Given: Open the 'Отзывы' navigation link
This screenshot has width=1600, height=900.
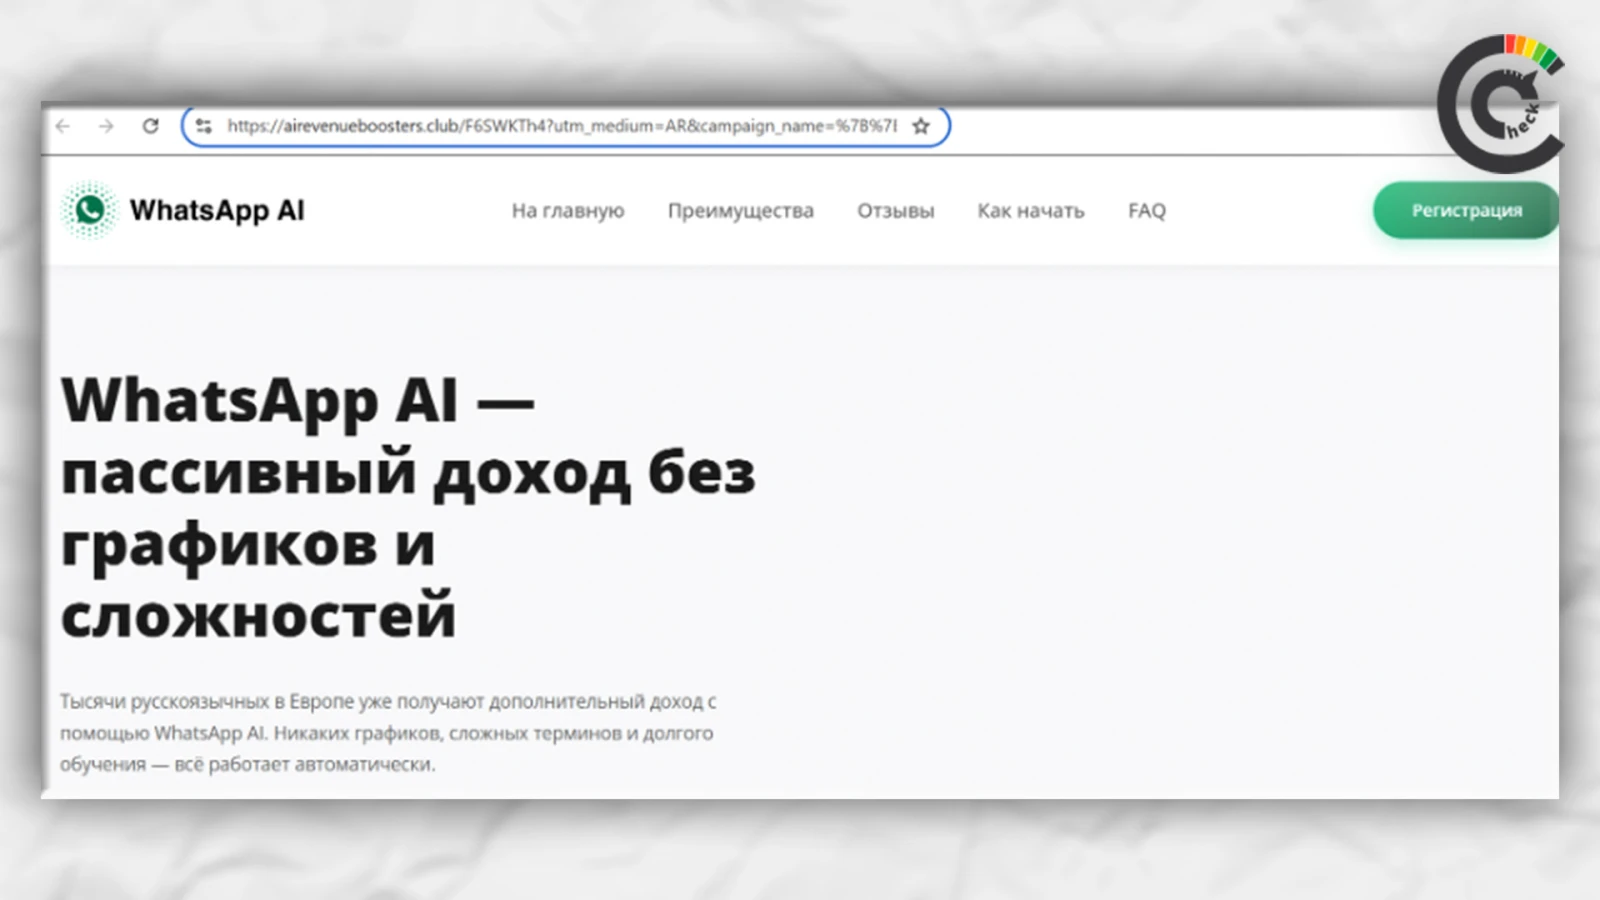Looking at the screenshot, I should 896,211.
